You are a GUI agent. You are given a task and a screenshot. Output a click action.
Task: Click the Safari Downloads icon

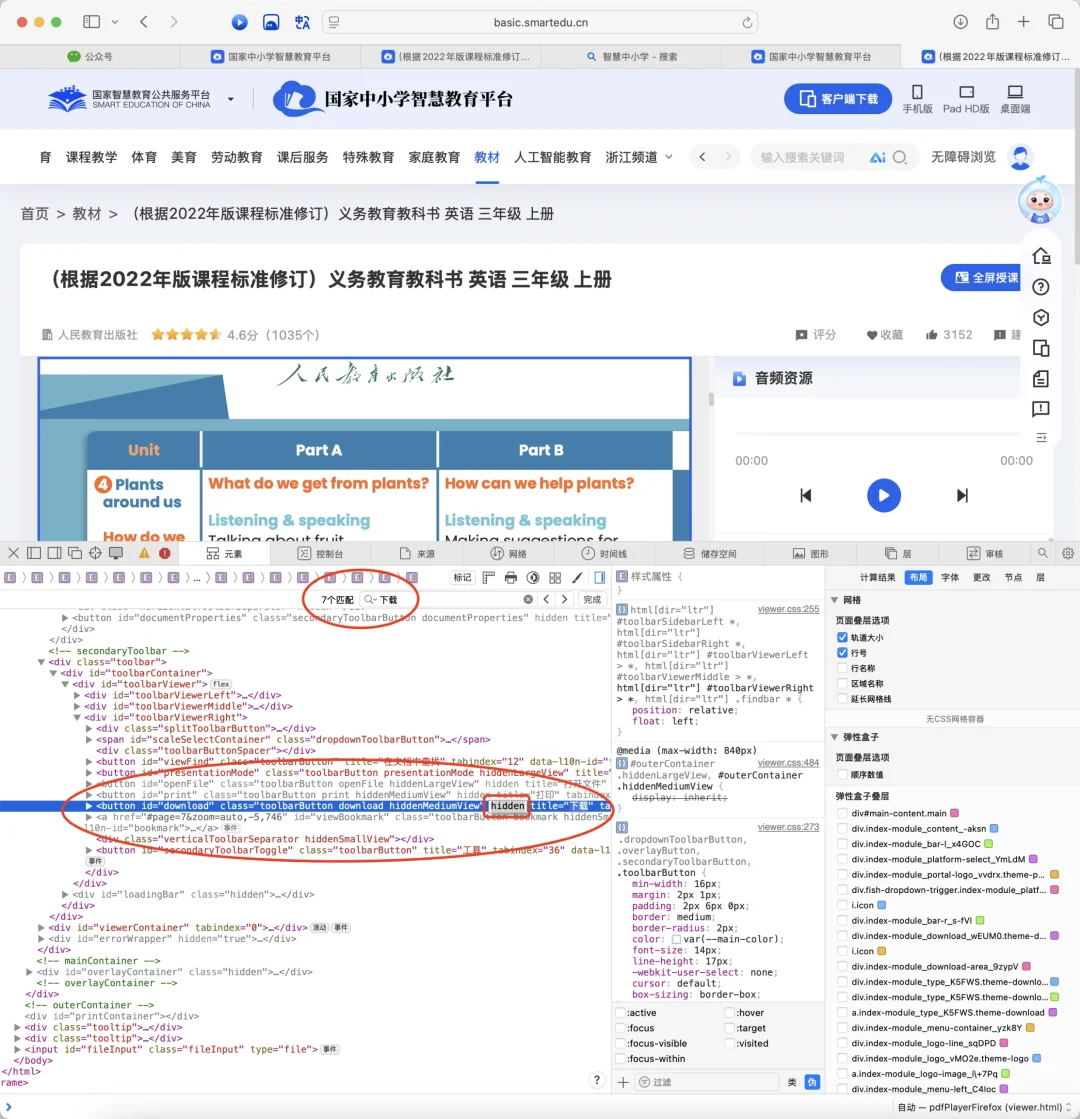[961, 22]
